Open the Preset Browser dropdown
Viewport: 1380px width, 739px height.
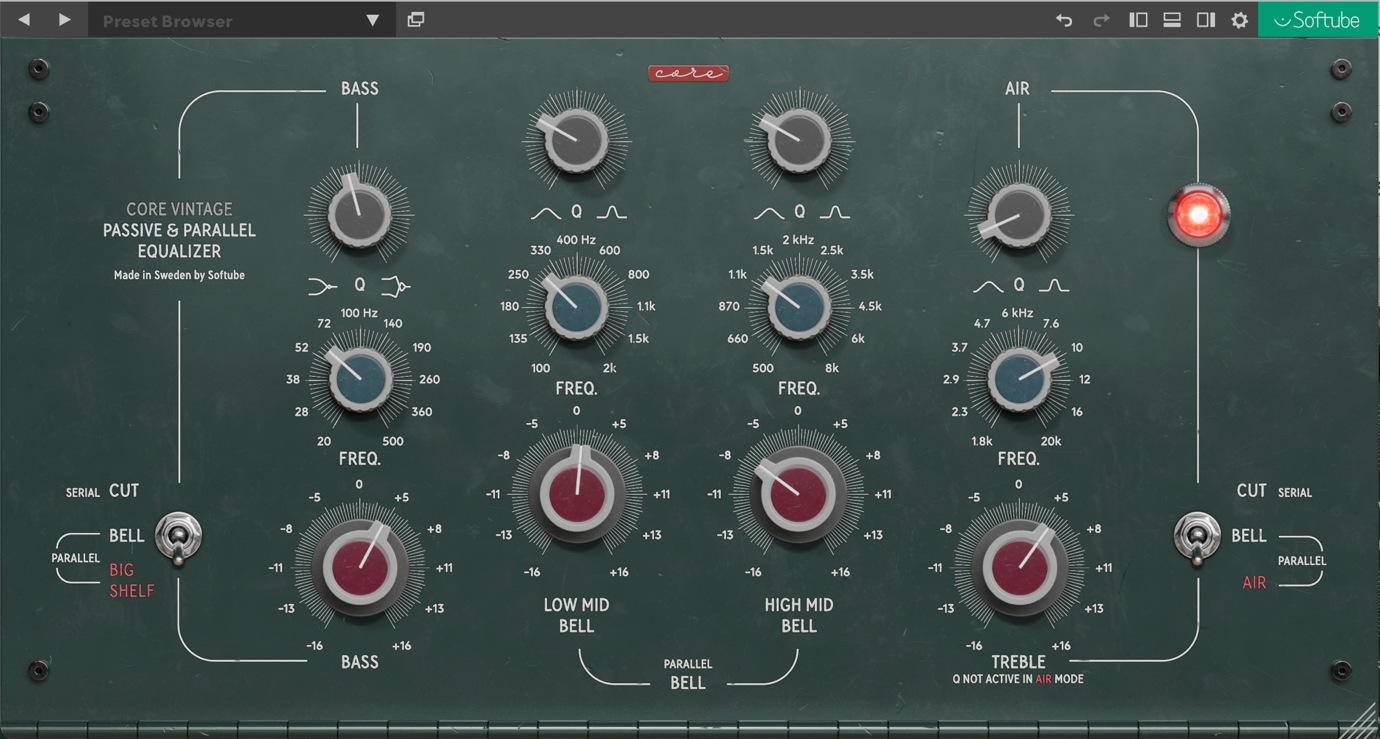(240, 19)
